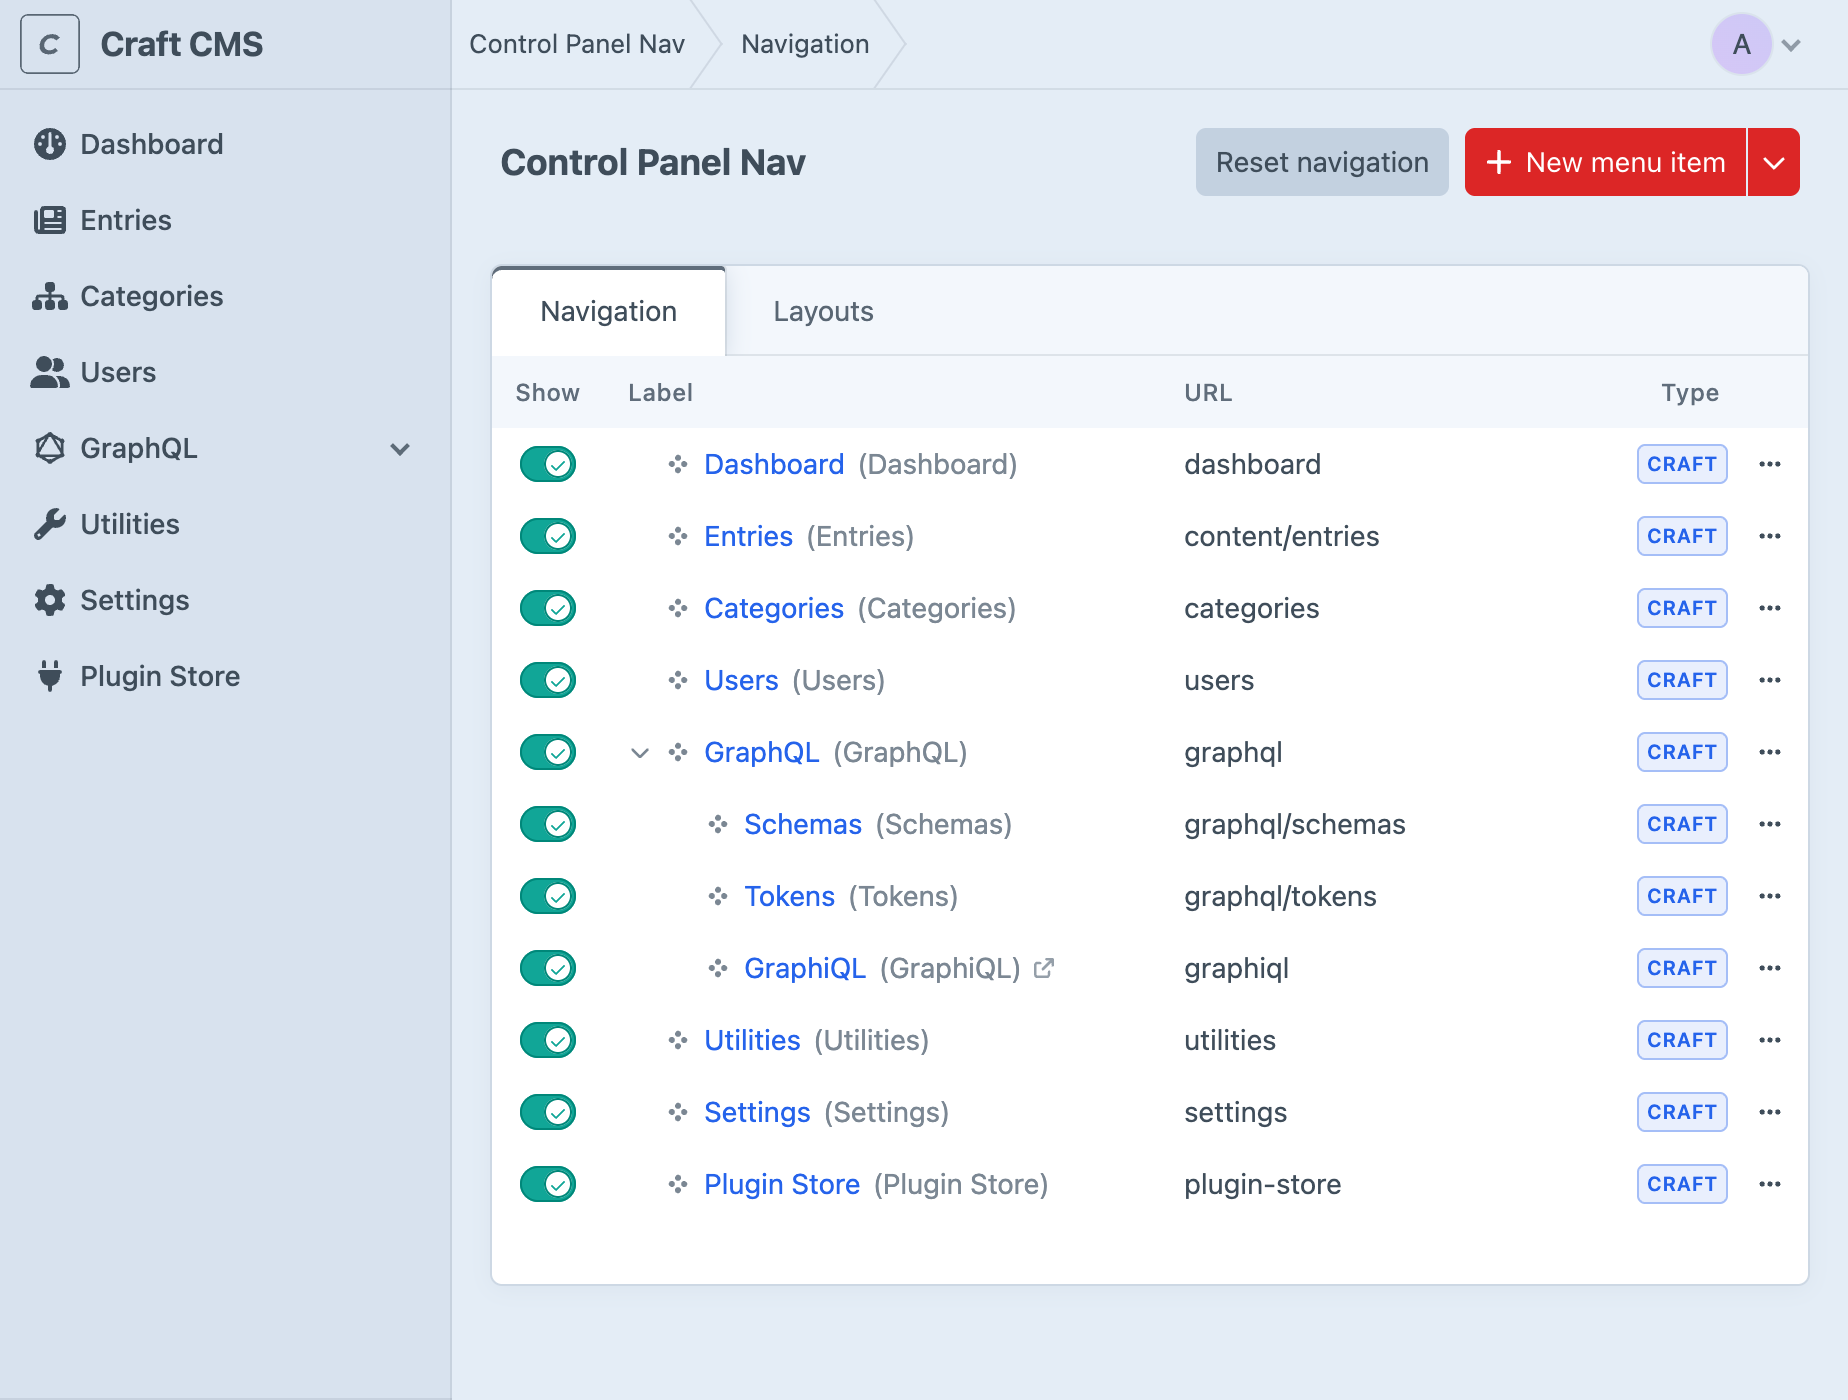Toggle visibility of the Schemas row
1848x1400 pixels.
[x=548, y=824]
